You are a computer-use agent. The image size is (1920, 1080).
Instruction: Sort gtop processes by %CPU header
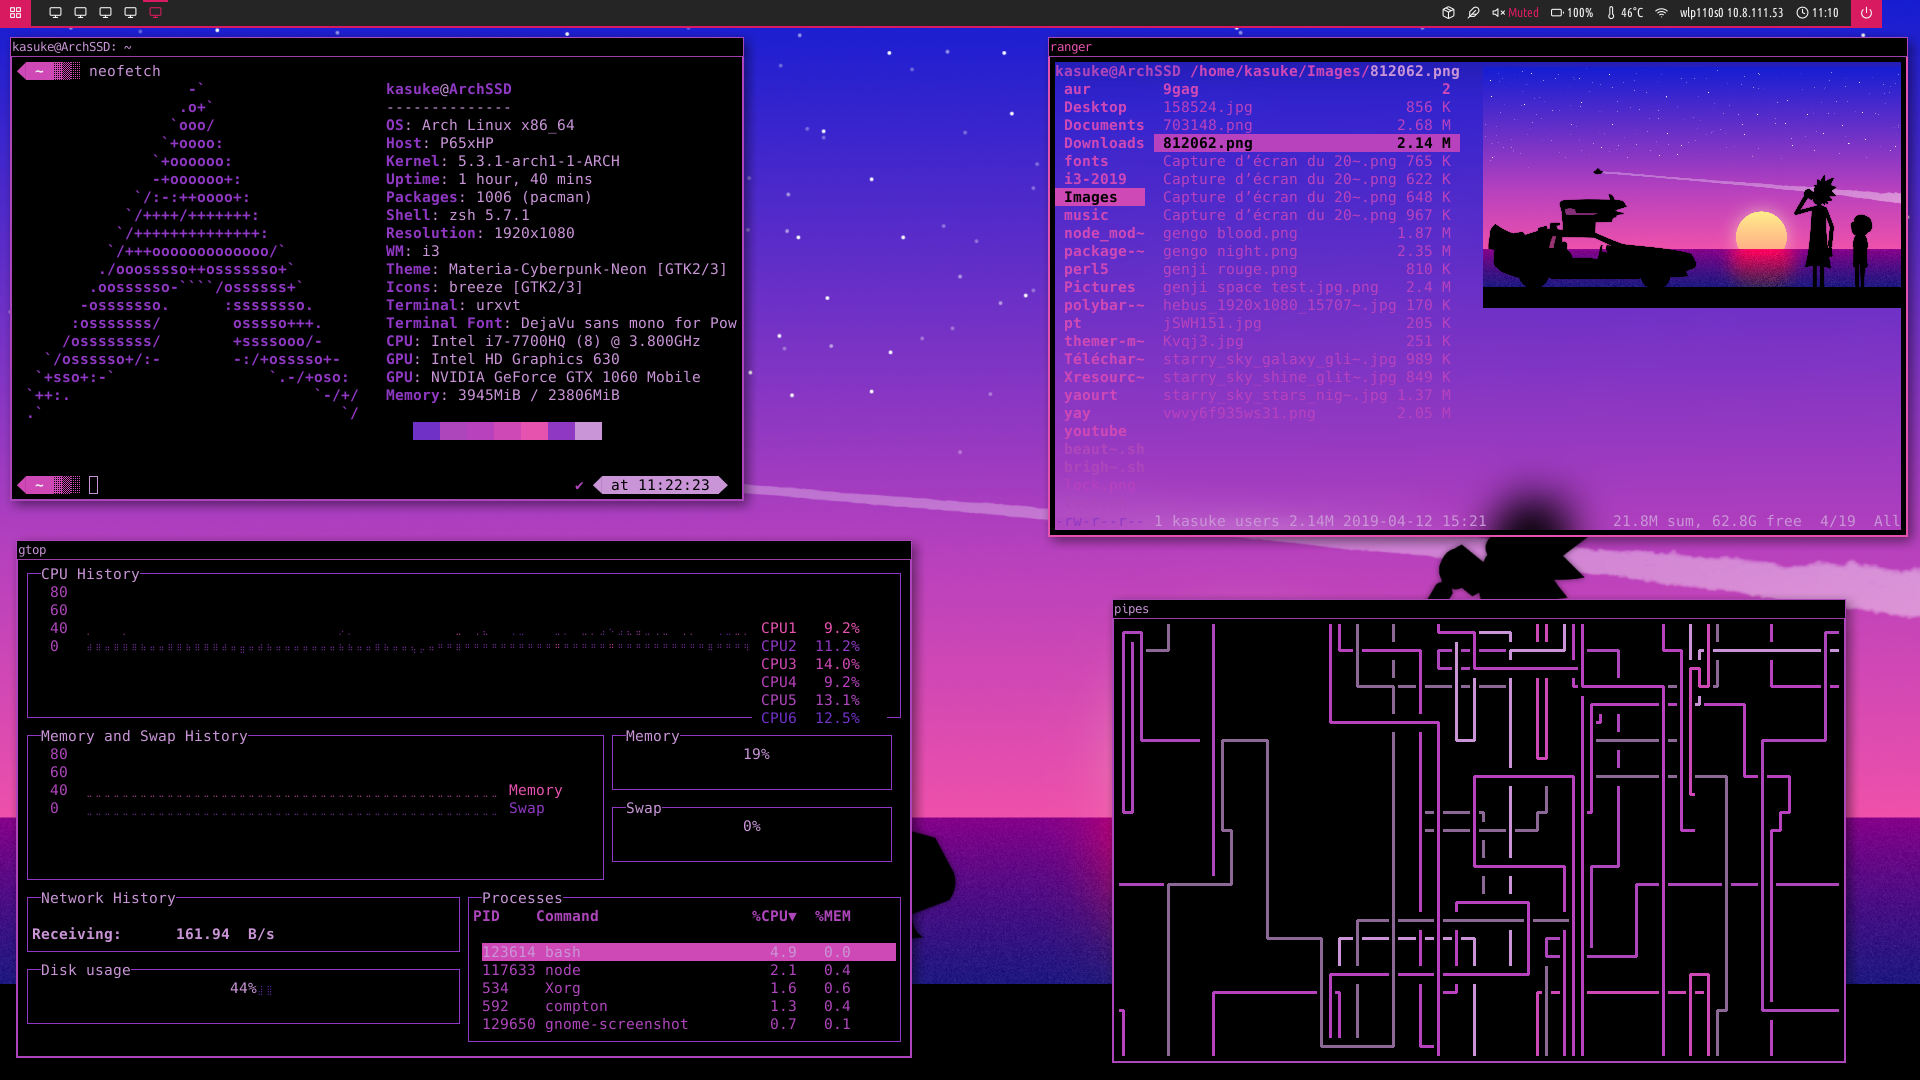(x=774, y=916)
